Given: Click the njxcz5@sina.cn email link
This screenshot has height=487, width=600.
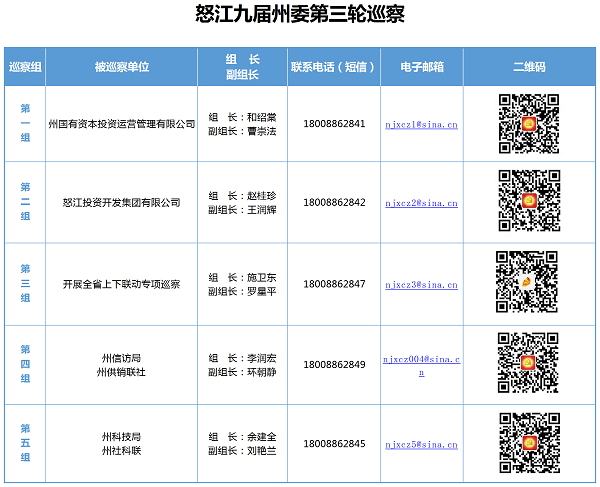Looking at the screenshot, I should (421, 444).
